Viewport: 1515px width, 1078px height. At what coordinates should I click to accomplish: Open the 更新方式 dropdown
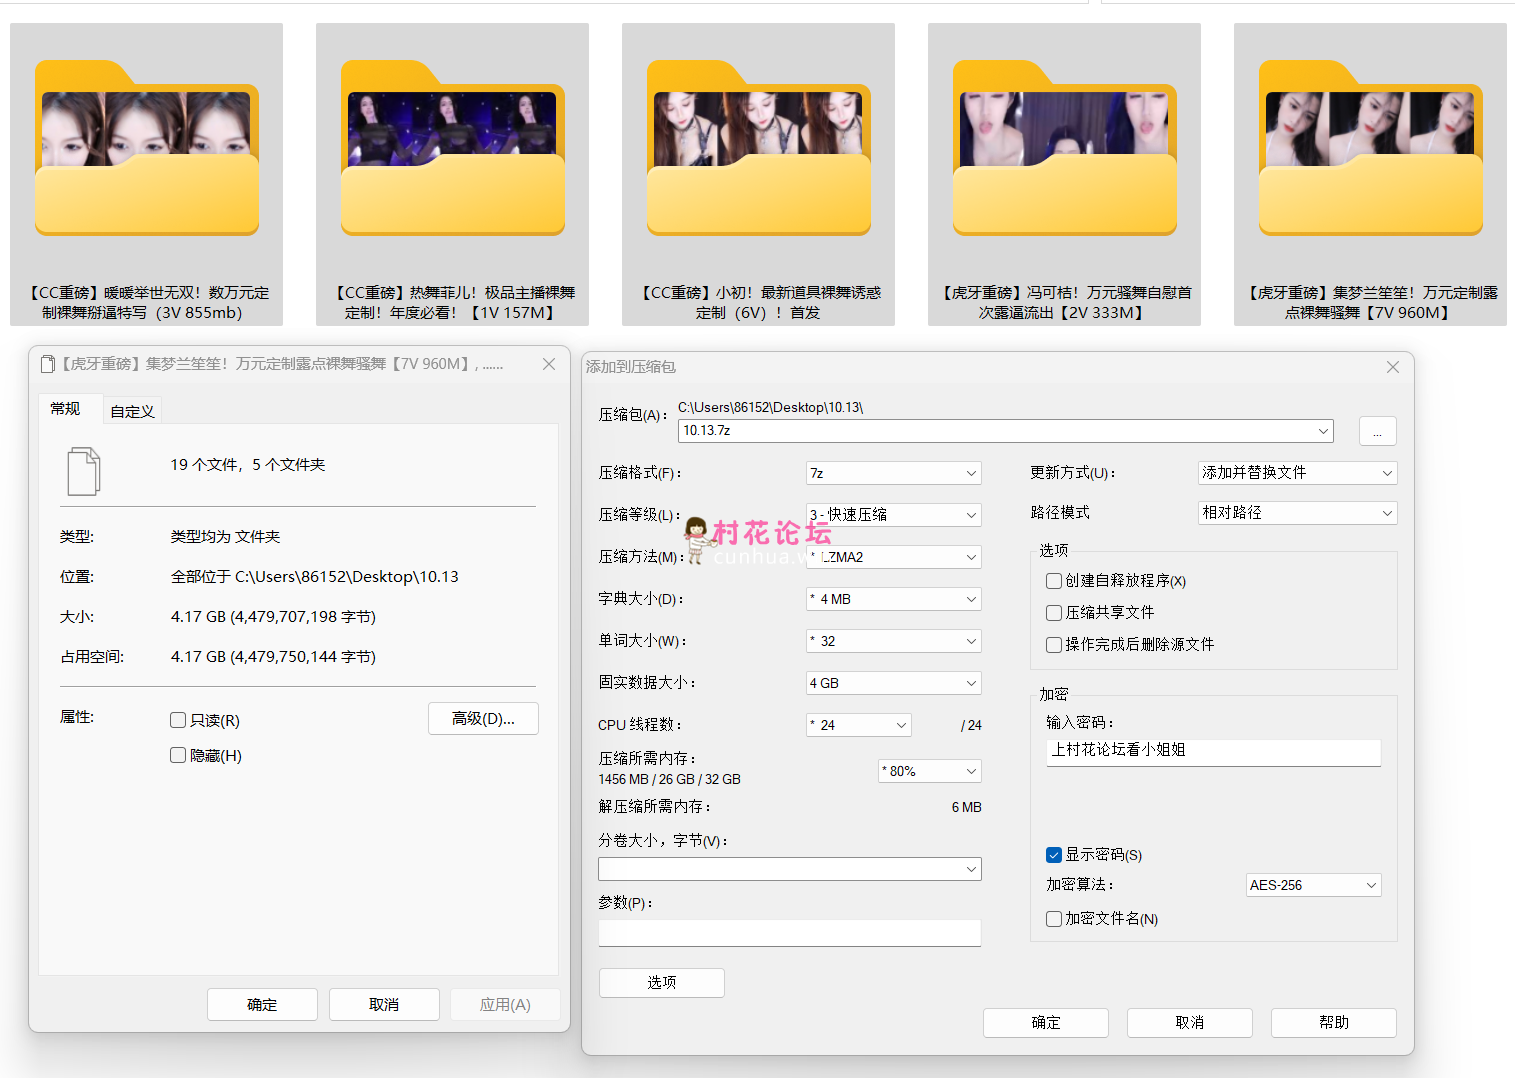point(1298,473)
